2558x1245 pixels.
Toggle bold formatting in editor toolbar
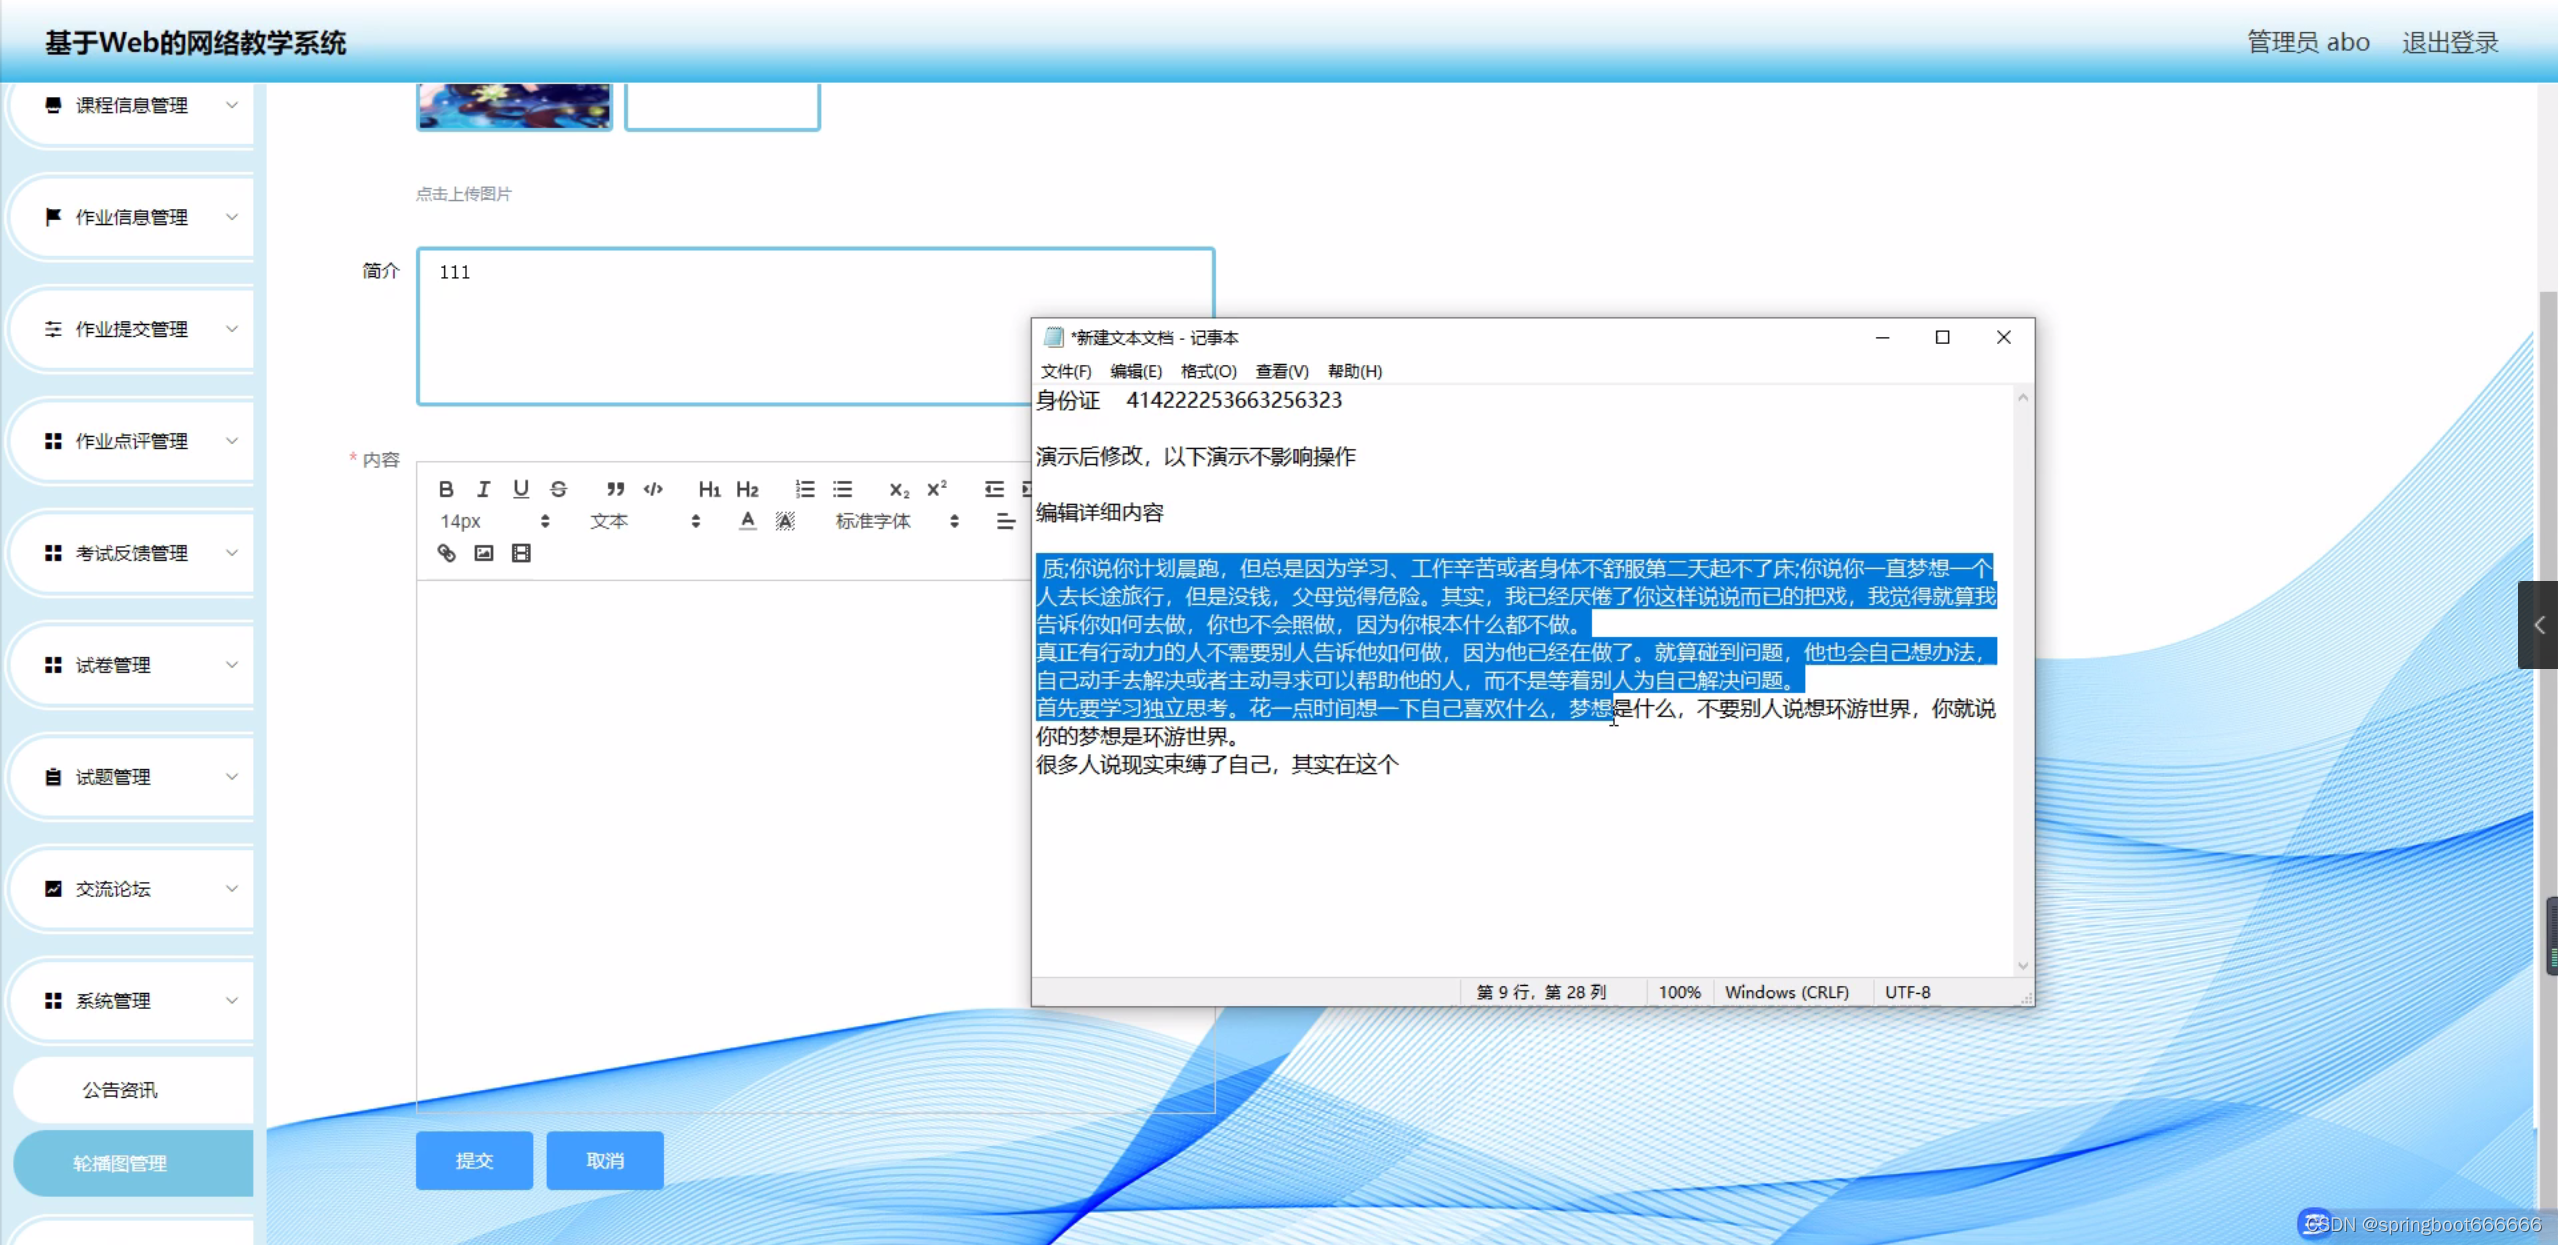click(x=446, y=489)
